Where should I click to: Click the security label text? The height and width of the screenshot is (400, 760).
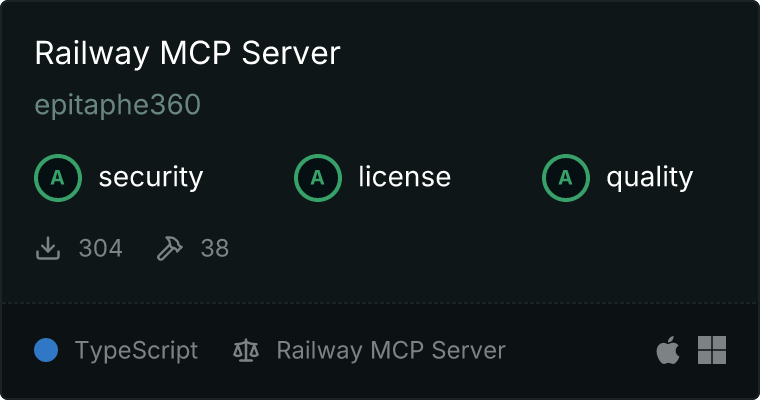pos(151,177)
